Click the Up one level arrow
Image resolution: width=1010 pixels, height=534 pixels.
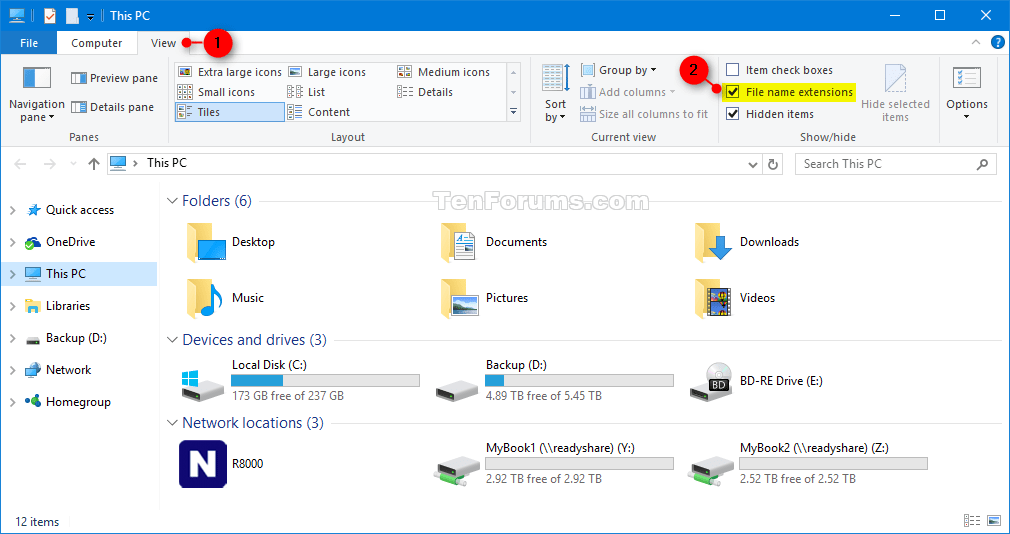(94, 164)
